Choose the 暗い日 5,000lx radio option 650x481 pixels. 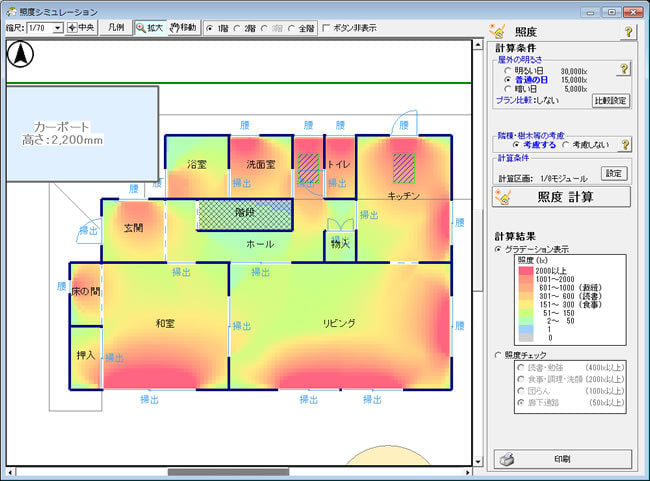(507, 88)
